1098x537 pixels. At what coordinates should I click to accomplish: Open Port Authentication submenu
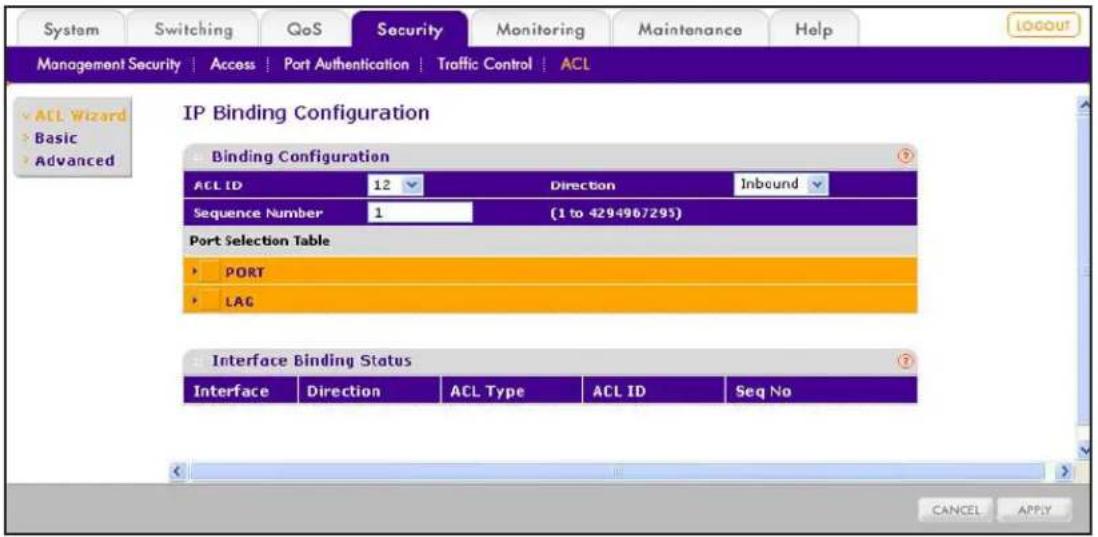346,64
